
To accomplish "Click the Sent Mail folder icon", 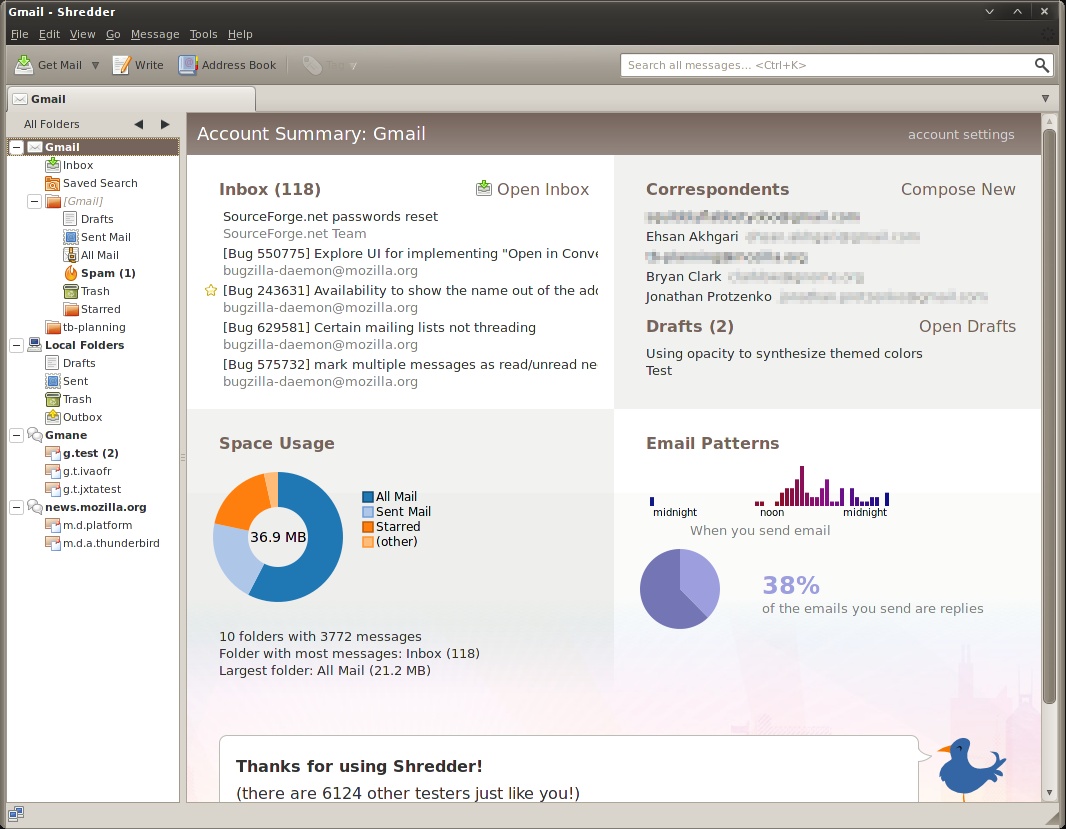I will (70, 237).
